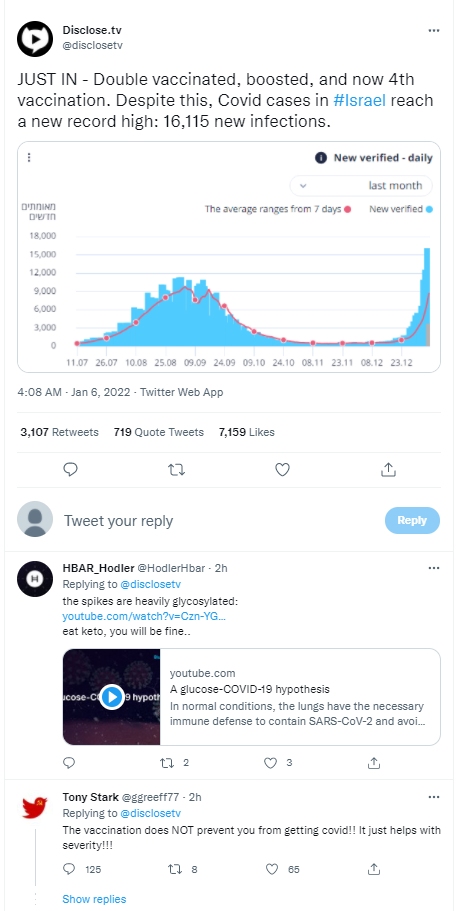Open the Disclose.tv profile avatar
This screenshot has height=911, width=459.
35,39
